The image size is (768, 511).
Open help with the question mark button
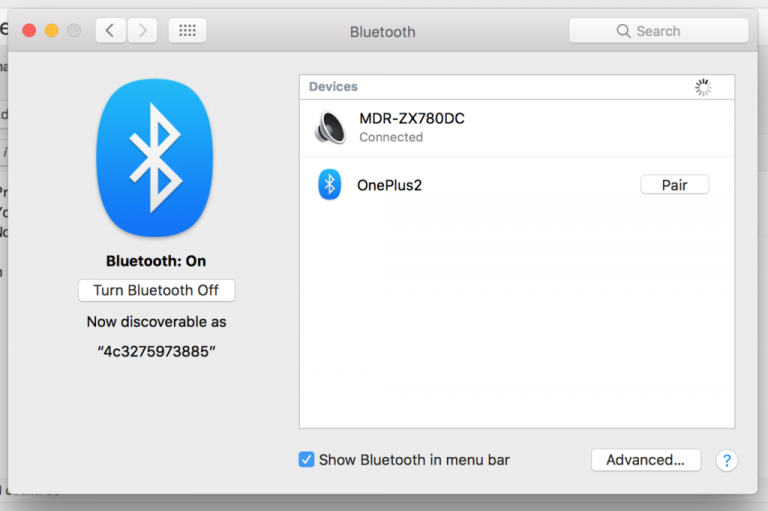click(x=727, y=460)
